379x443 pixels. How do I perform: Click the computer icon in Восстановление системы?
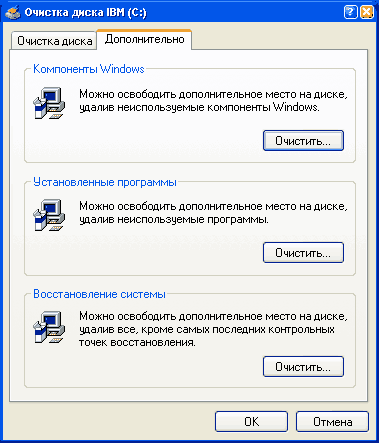49,327
